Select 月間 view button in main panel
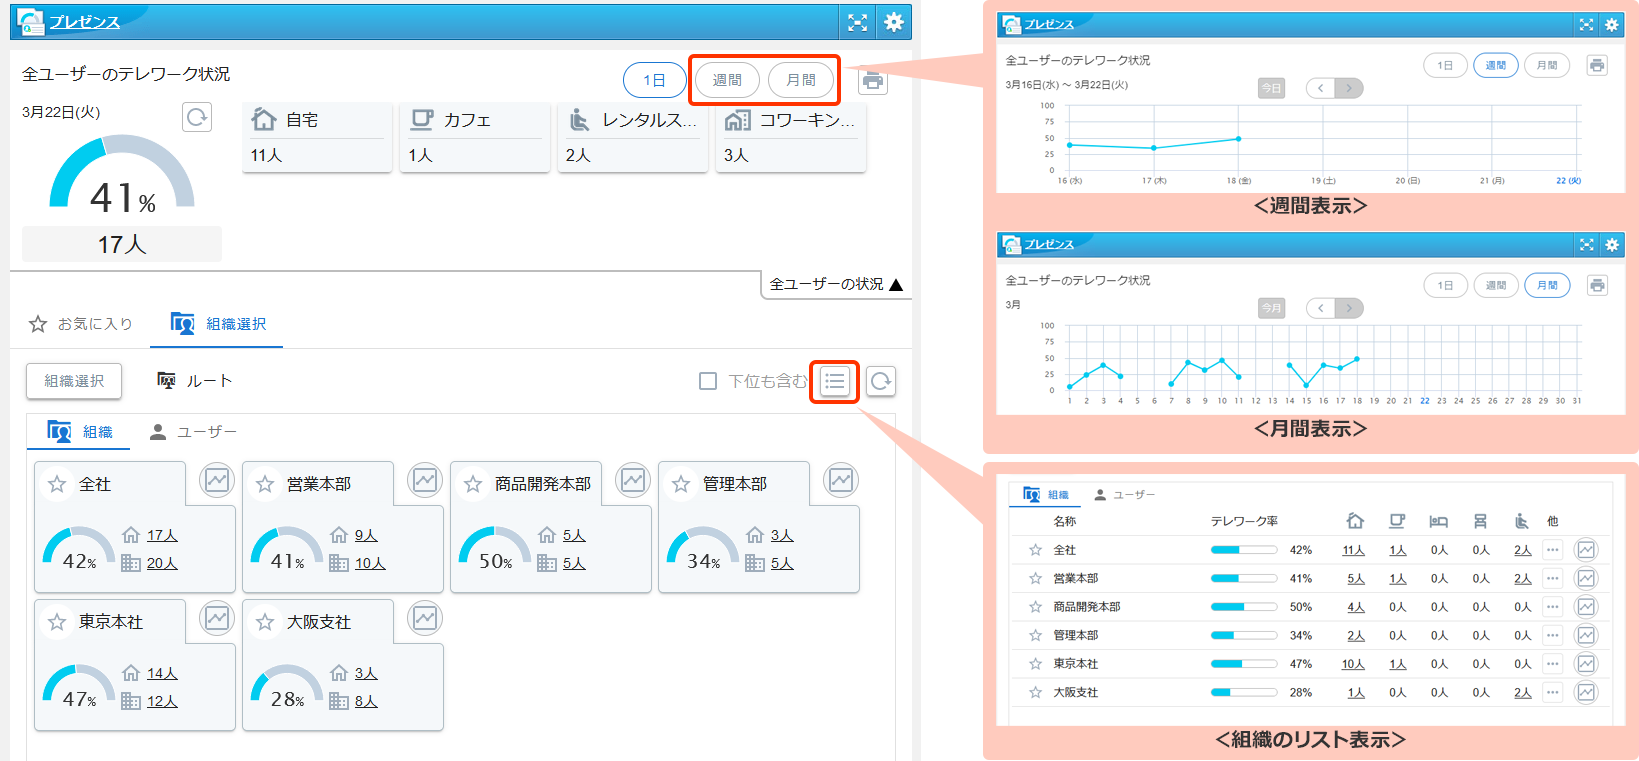 [x=801, y=80]
